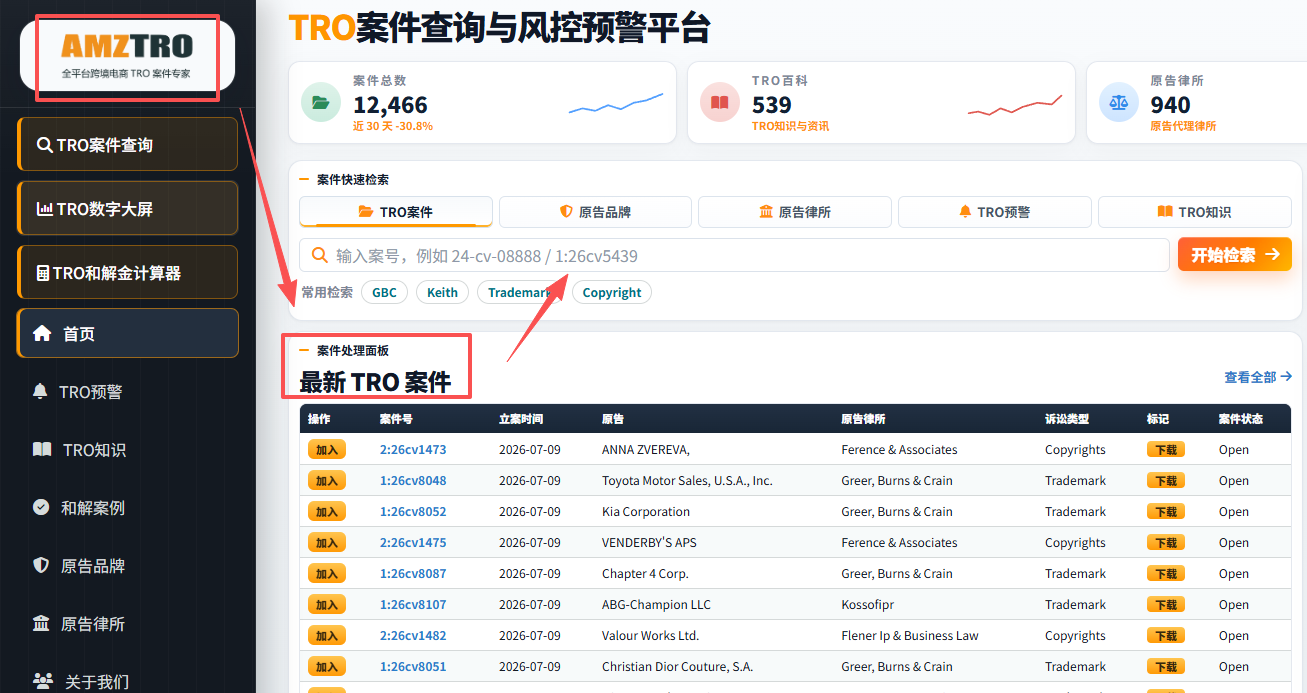Click 加入 for case 1:26cv8107
This screenshot has width=1307, height=693.
(326, 604)
